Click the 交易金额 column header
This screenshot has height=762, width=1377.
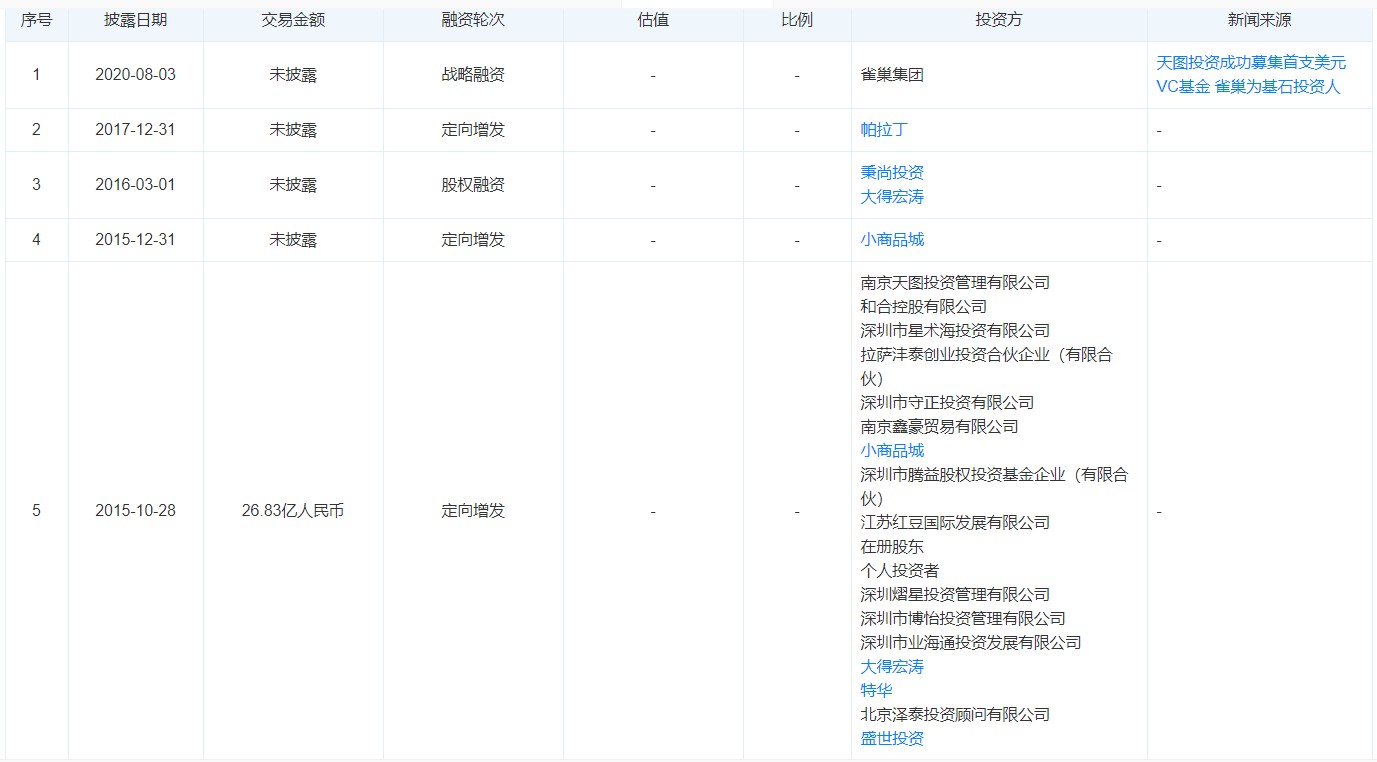293,21
